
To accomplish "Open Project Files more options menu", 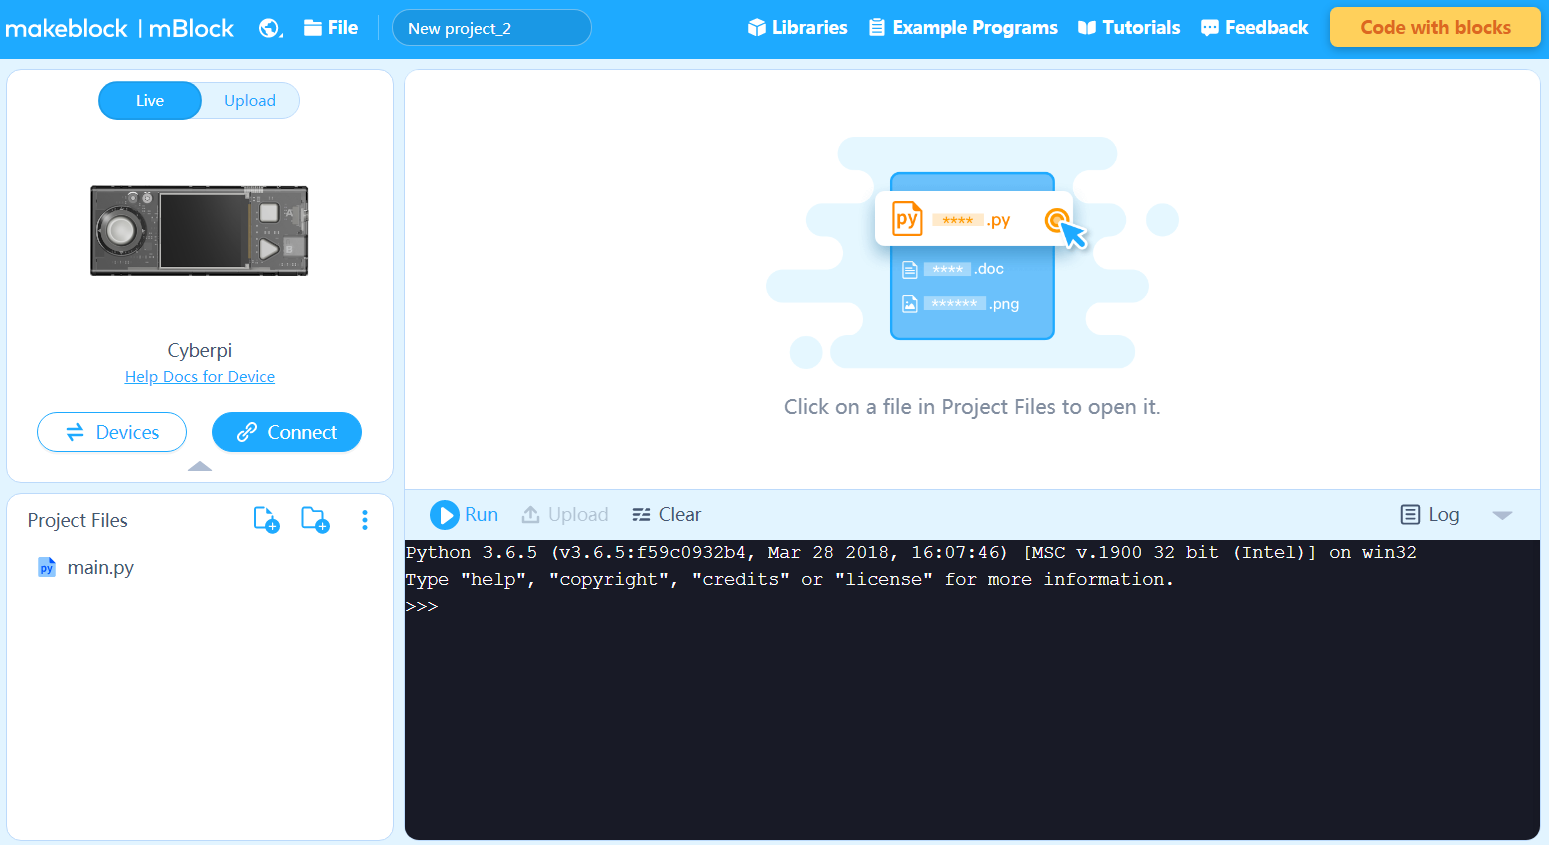I will (365, 520).
